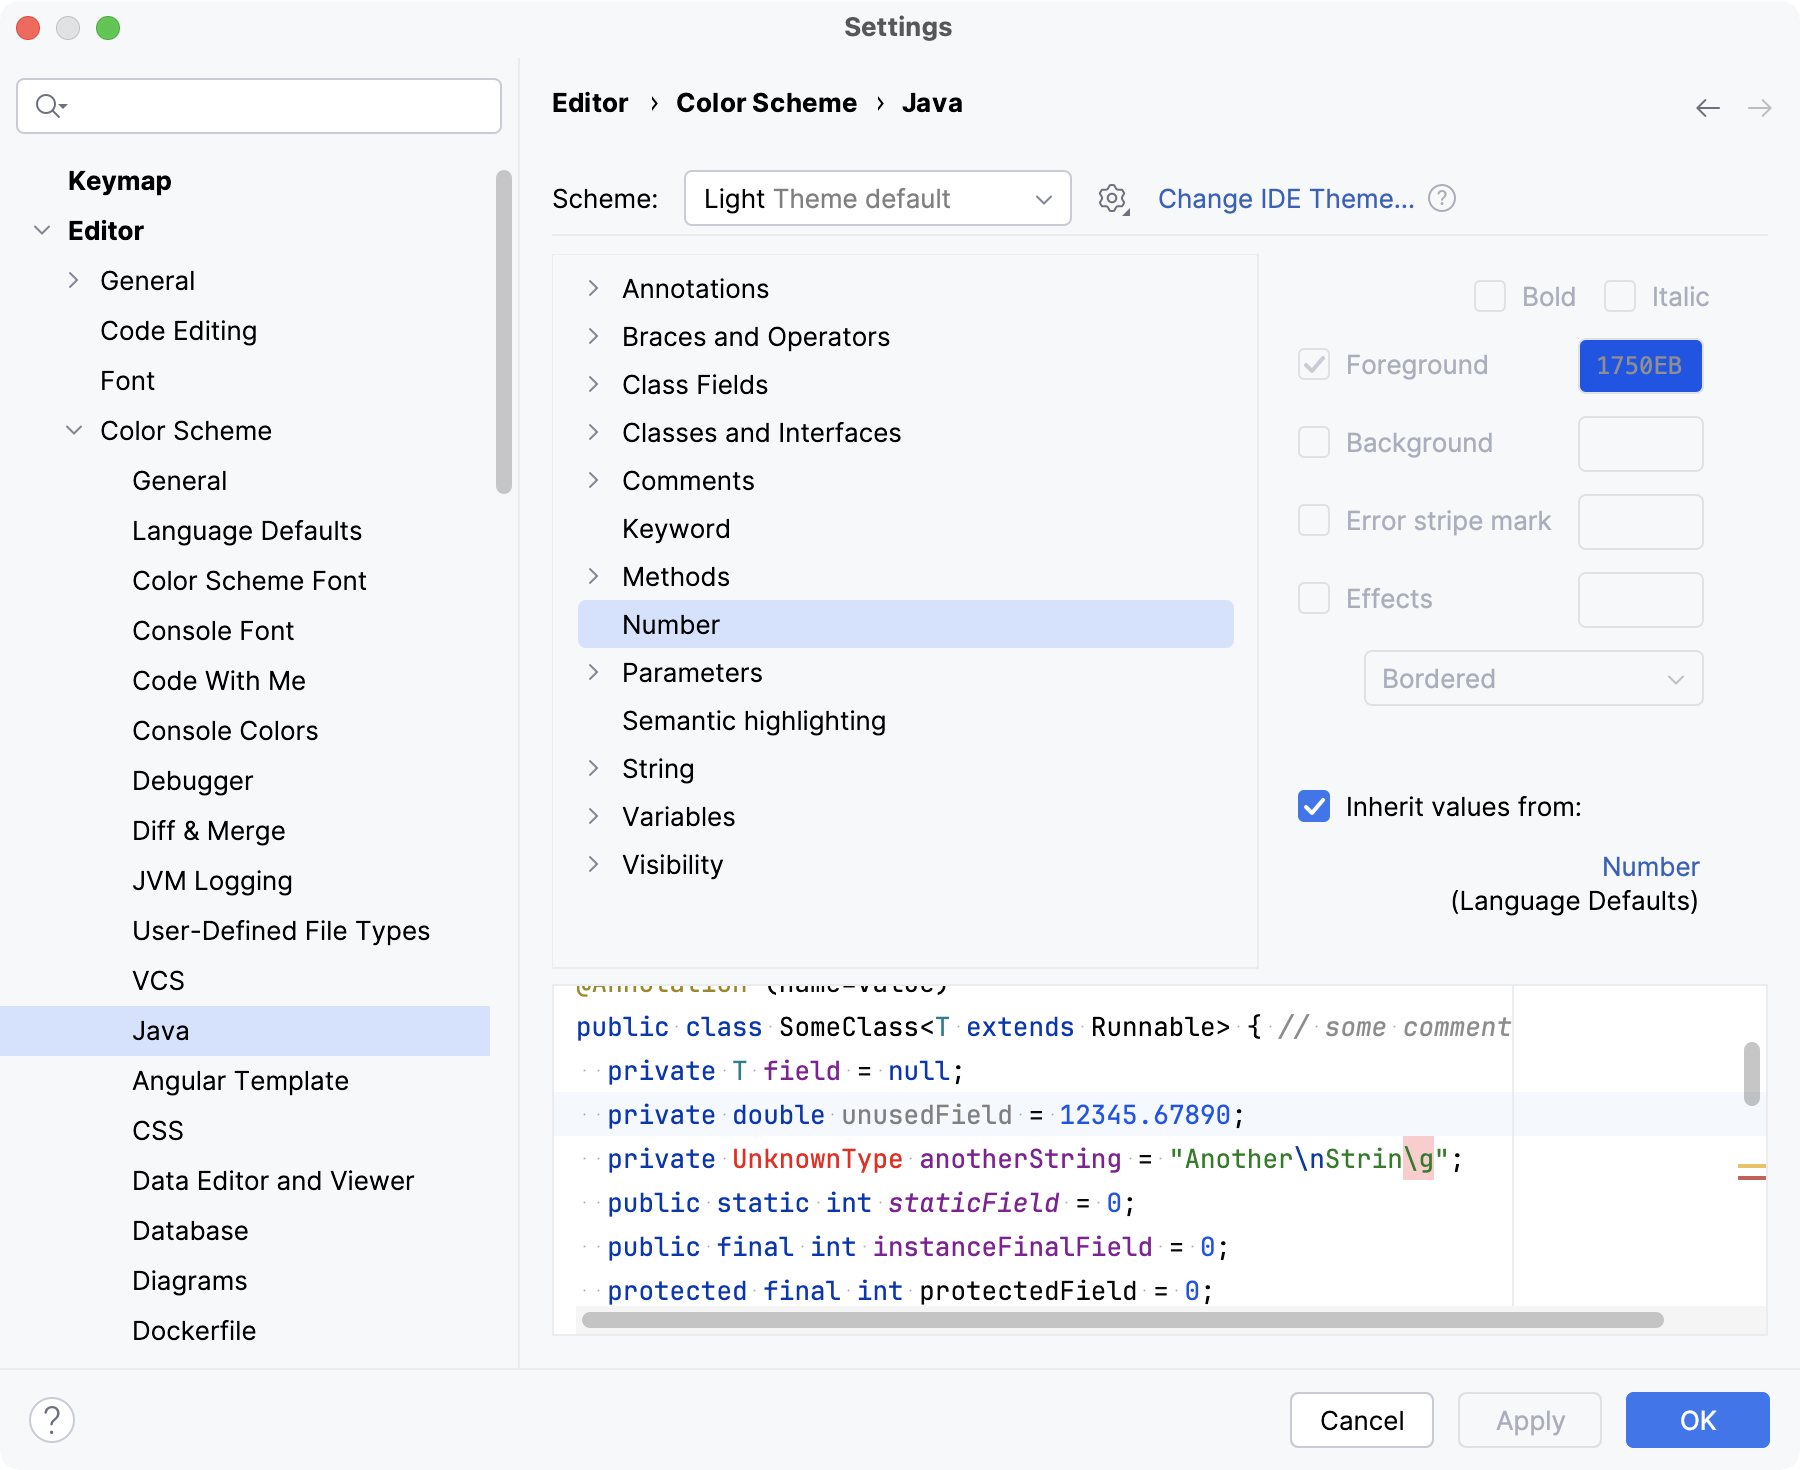
Task: Open the Bordered effects dropdown
Action: pos(1533,678)
